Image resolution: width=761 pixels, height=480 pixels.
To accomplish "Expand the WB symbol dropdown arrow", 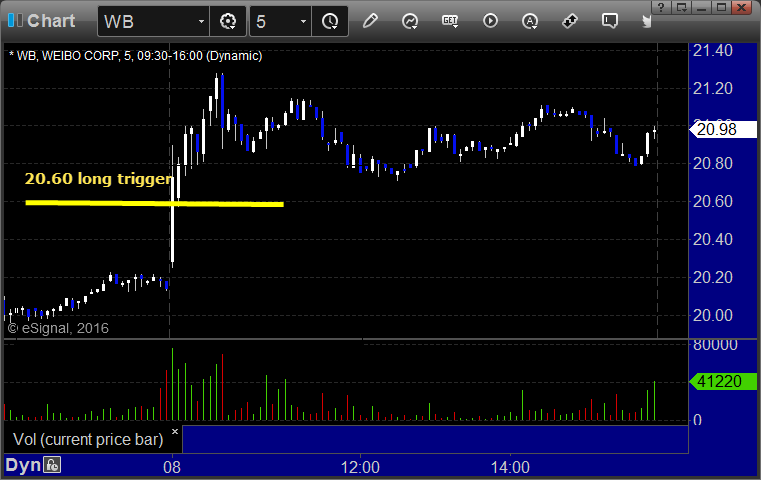I will [x=201, y=21].
